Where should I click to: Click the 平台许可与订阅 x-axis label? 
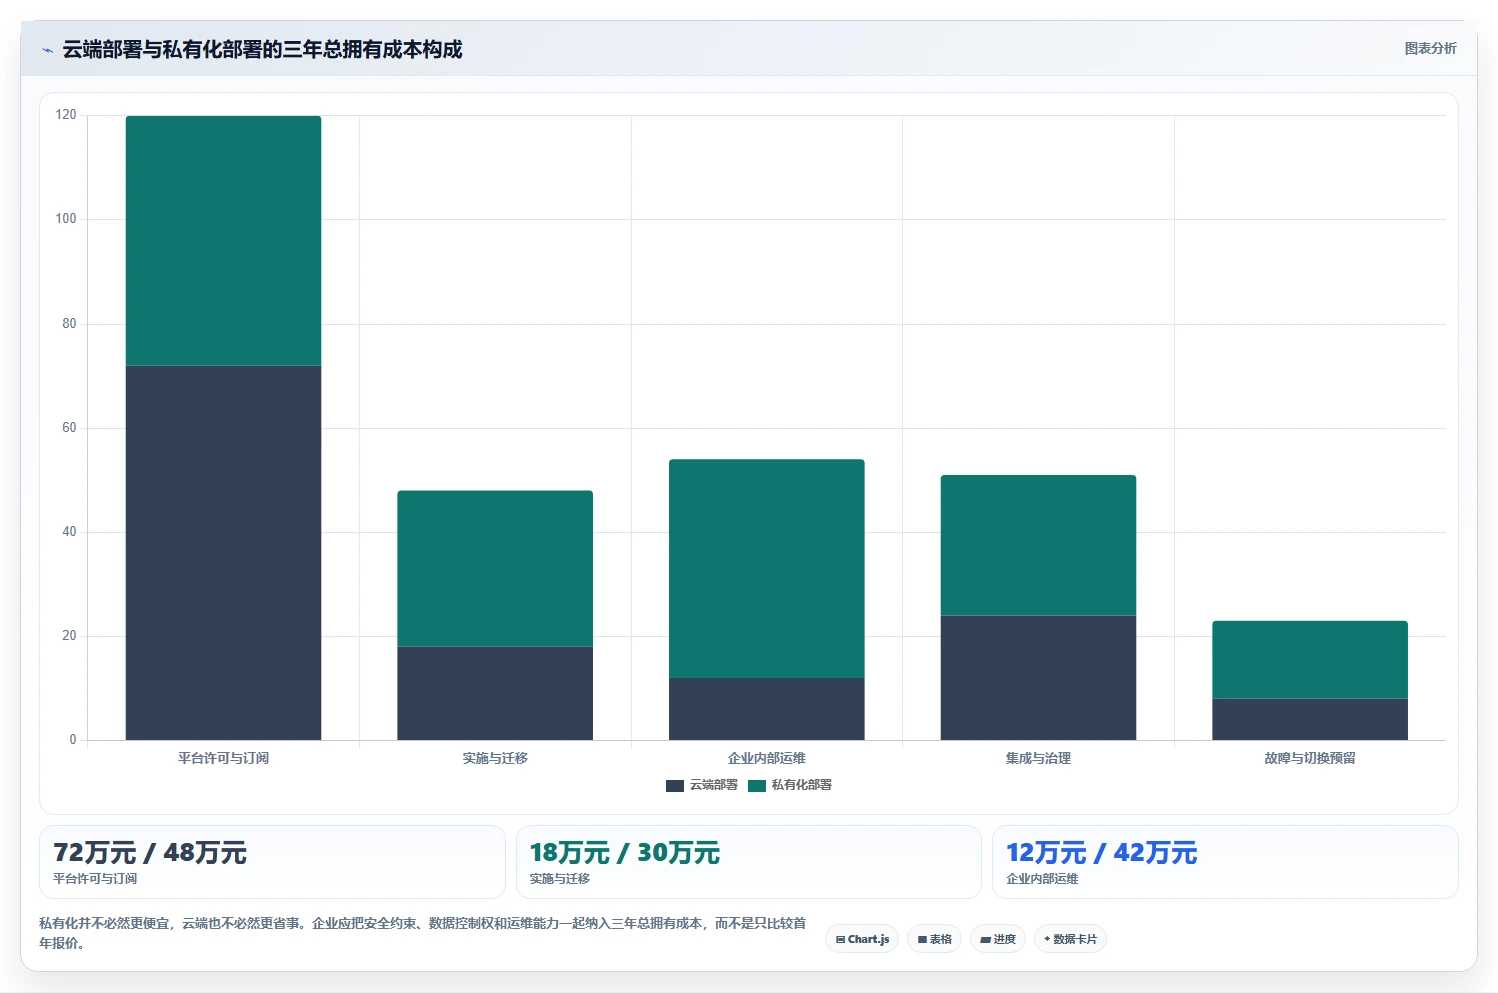click(223, 758)
